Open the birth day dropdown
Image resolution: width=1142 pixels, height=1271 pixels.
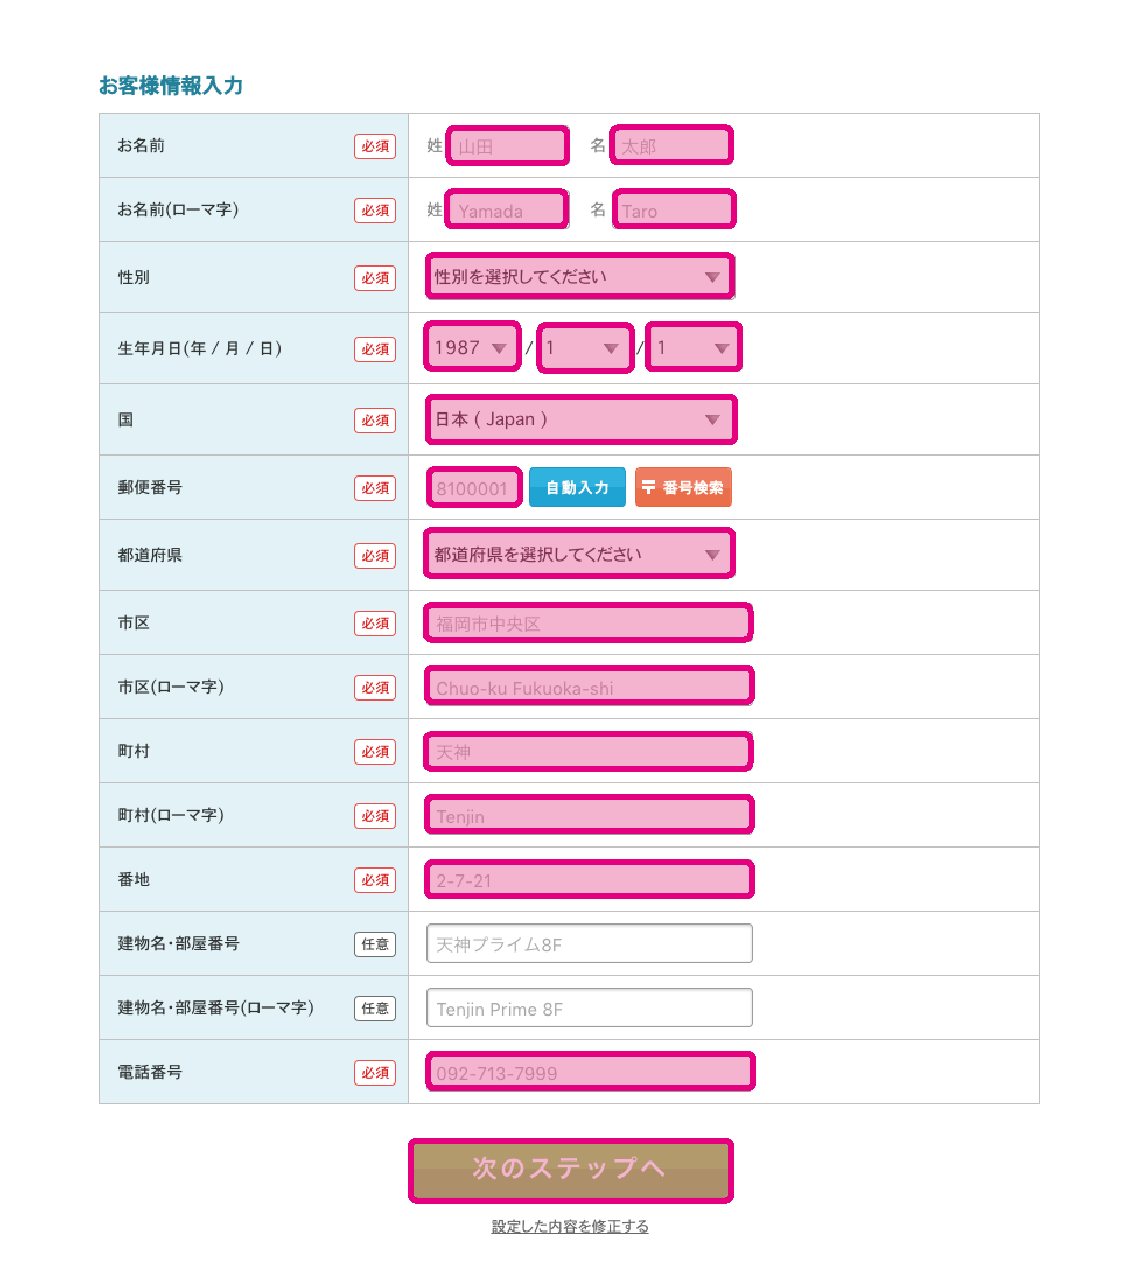[x=694, y=347]
